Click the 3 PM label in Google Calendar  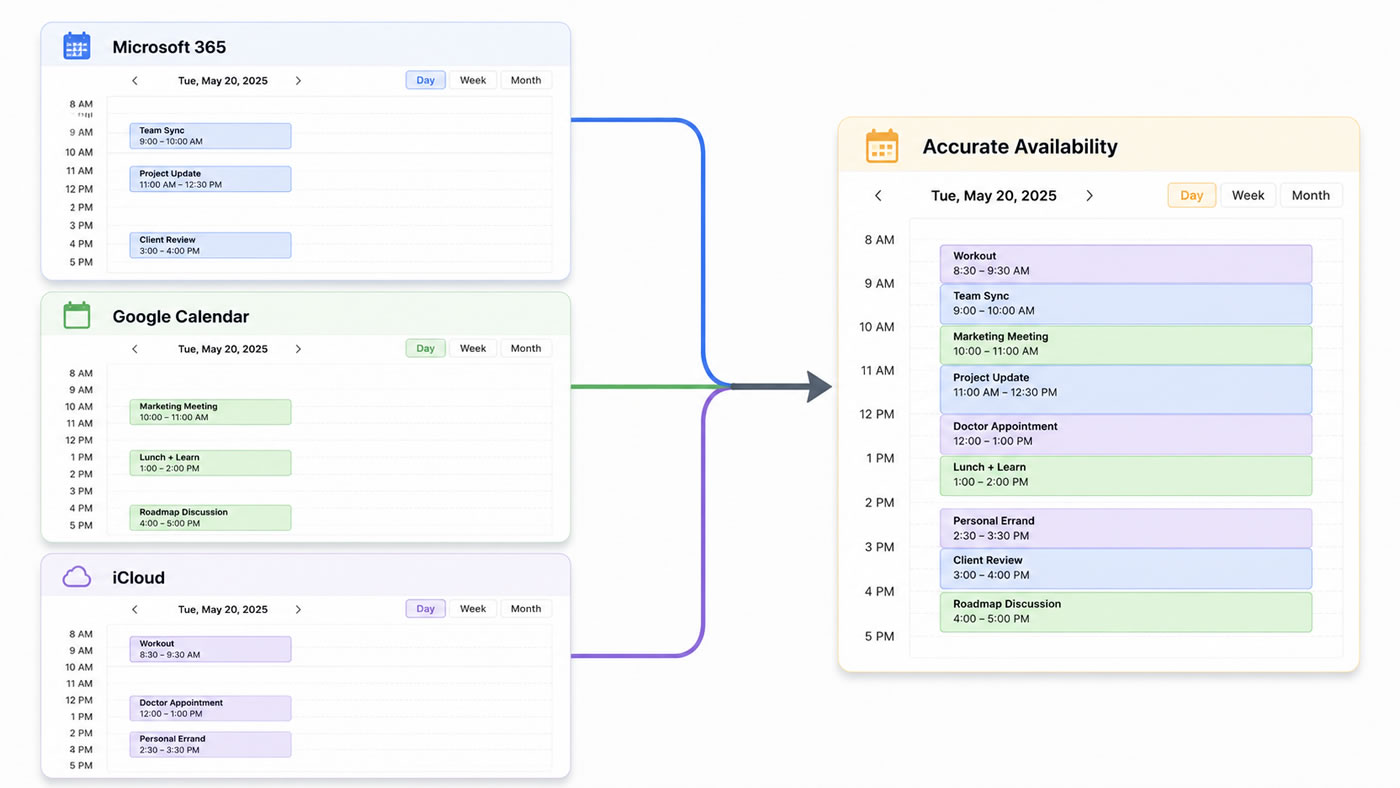pos(81,491)
